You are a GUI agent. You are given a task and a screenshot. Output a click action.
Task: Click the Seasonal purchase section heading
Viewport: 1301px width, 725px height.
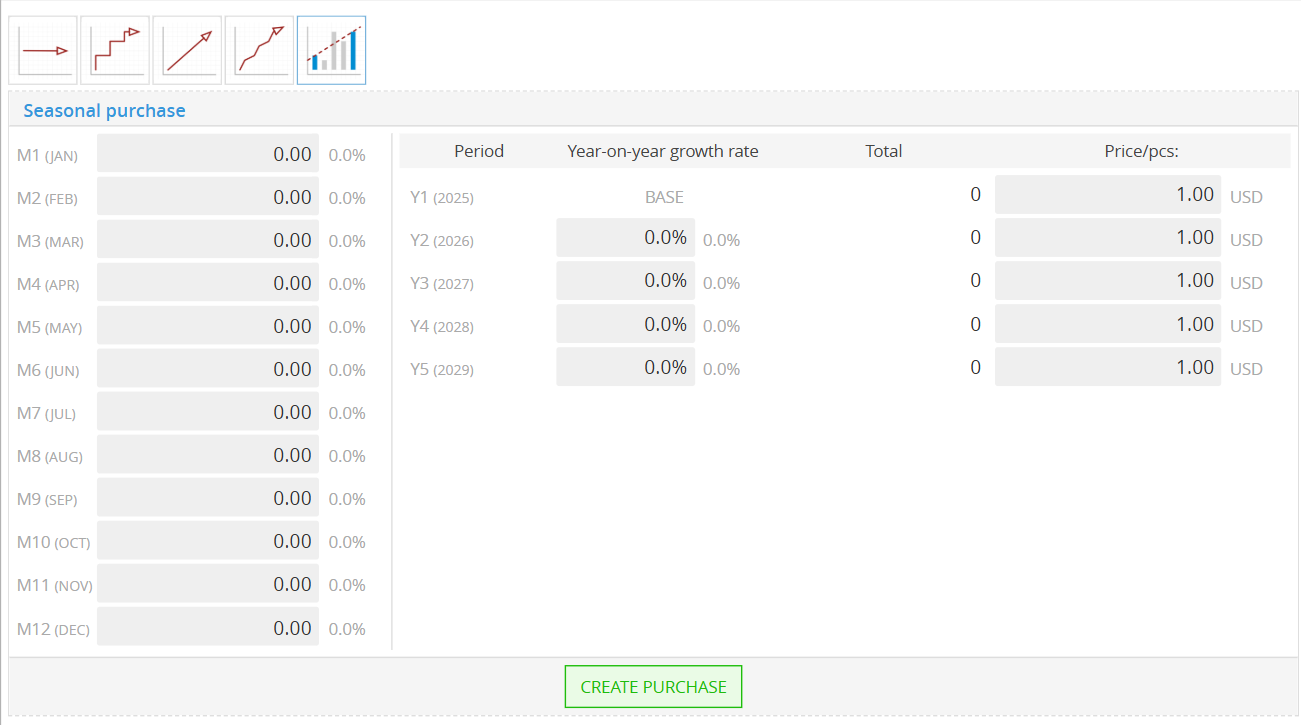(x=104, y=111)
